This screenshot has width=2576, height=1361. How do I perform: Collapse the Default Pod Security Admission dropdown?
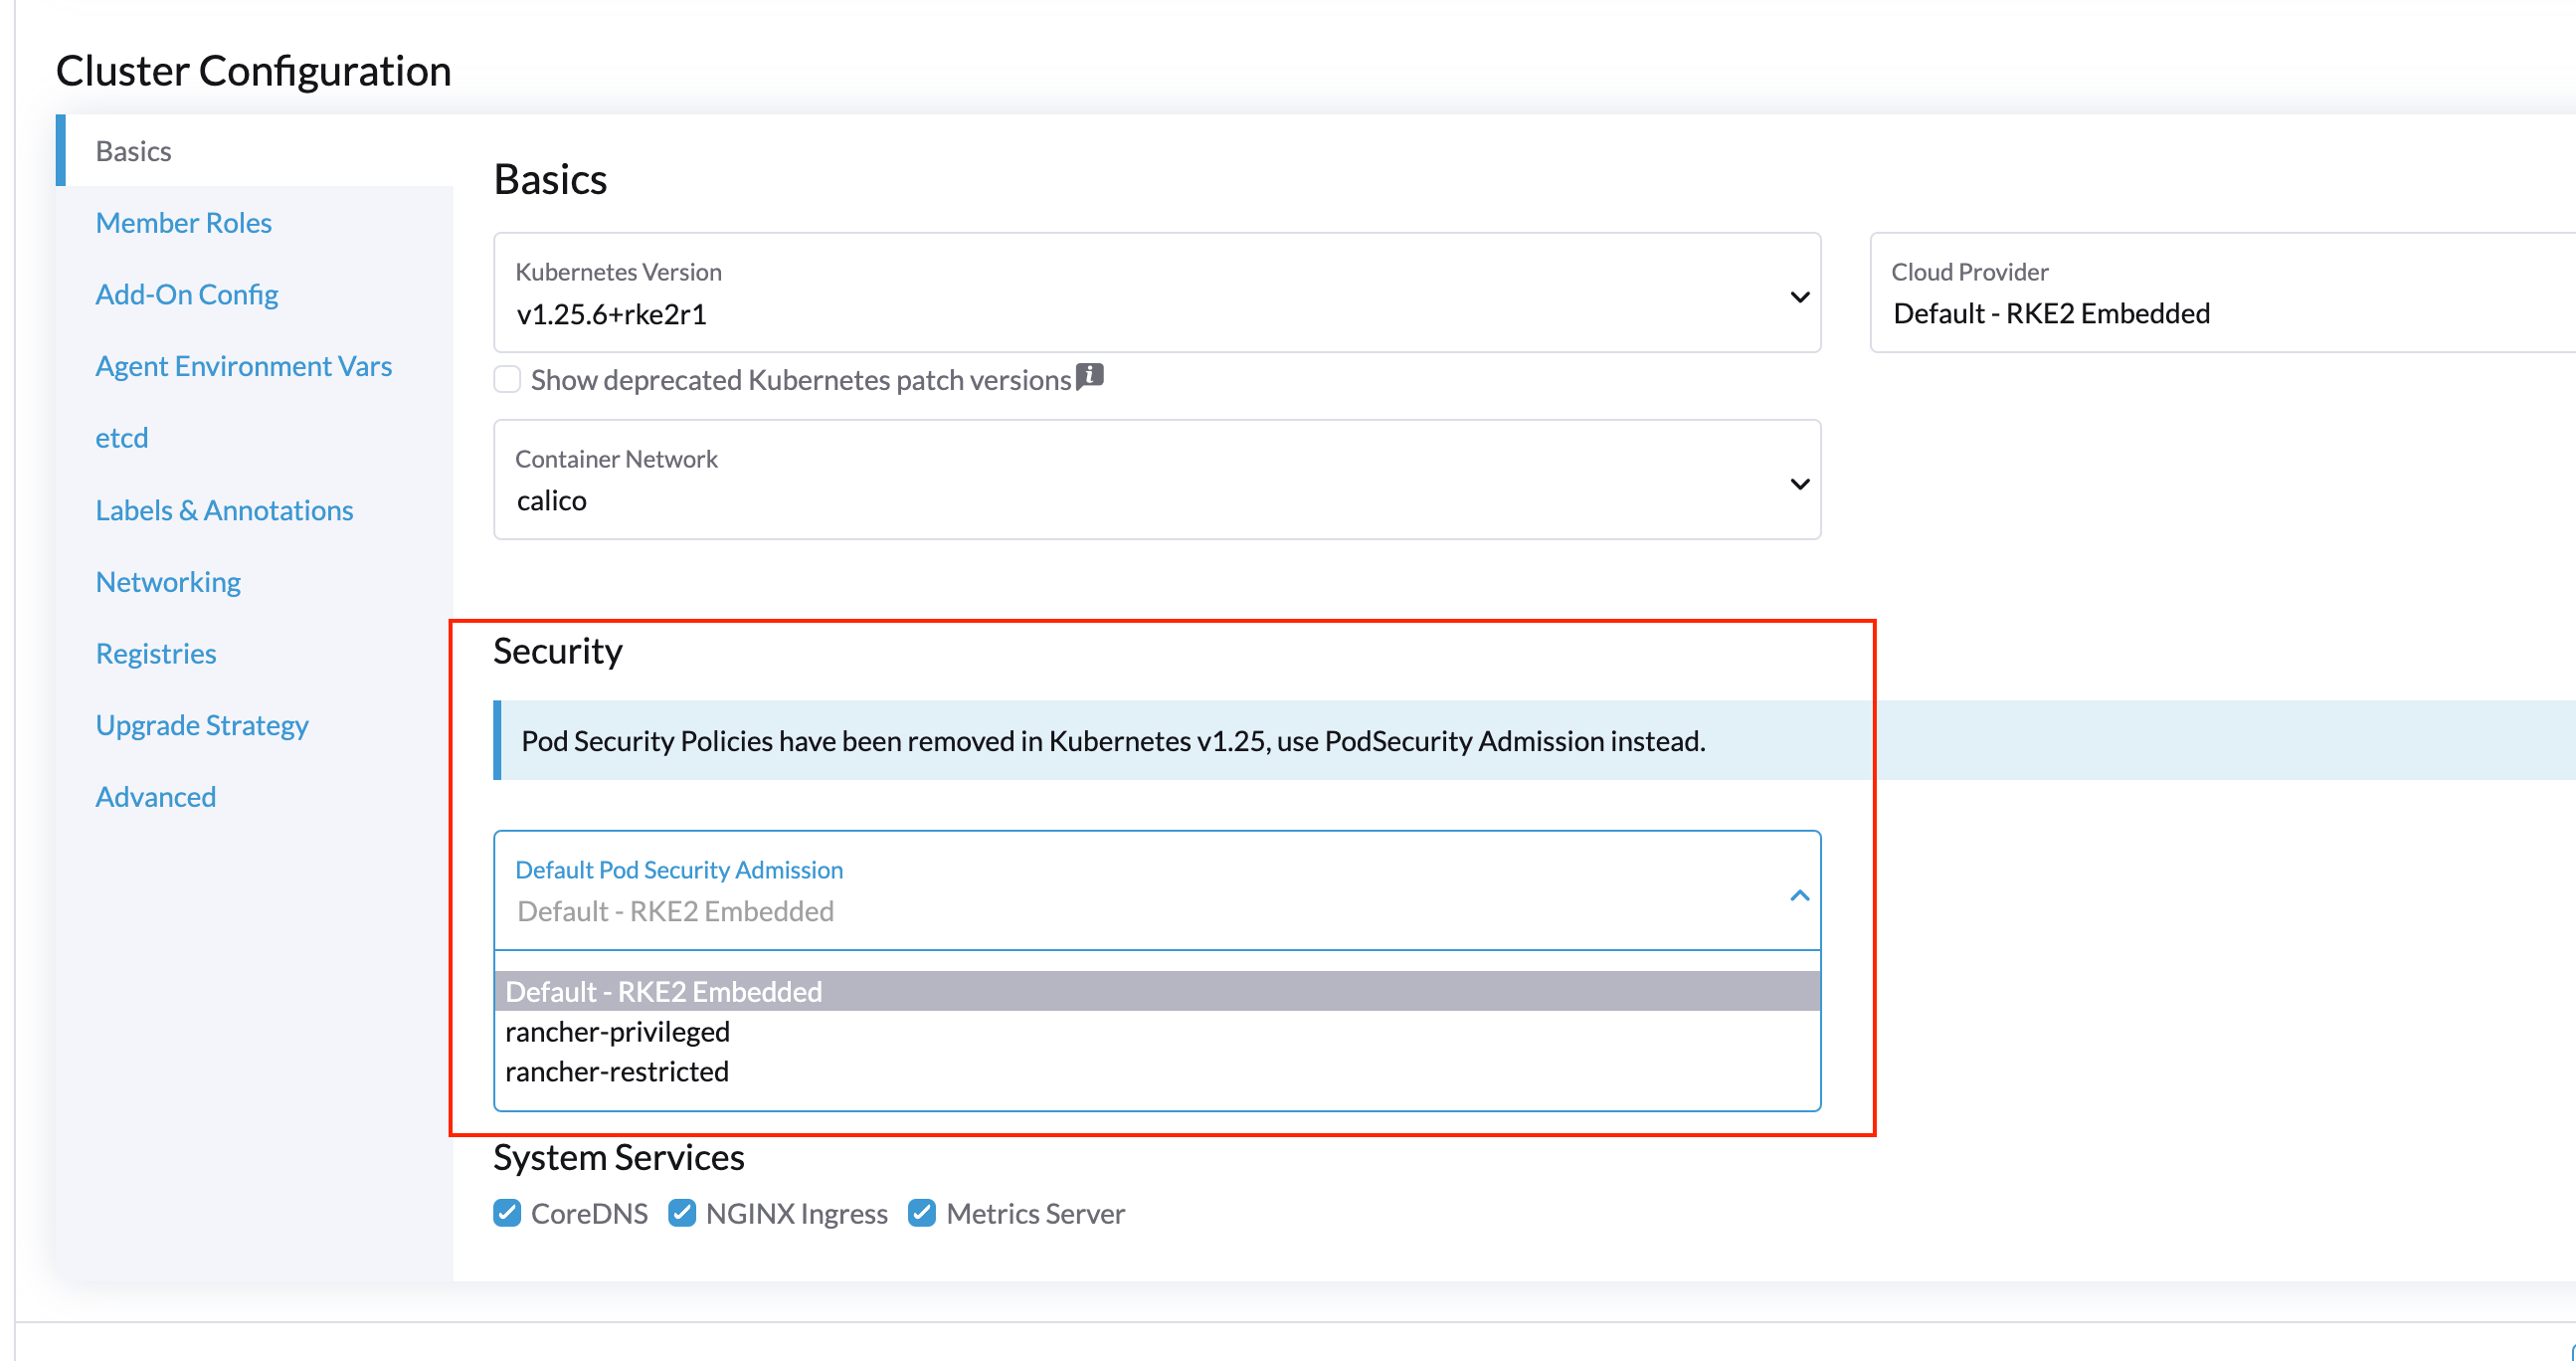[x=1798, y=895]
